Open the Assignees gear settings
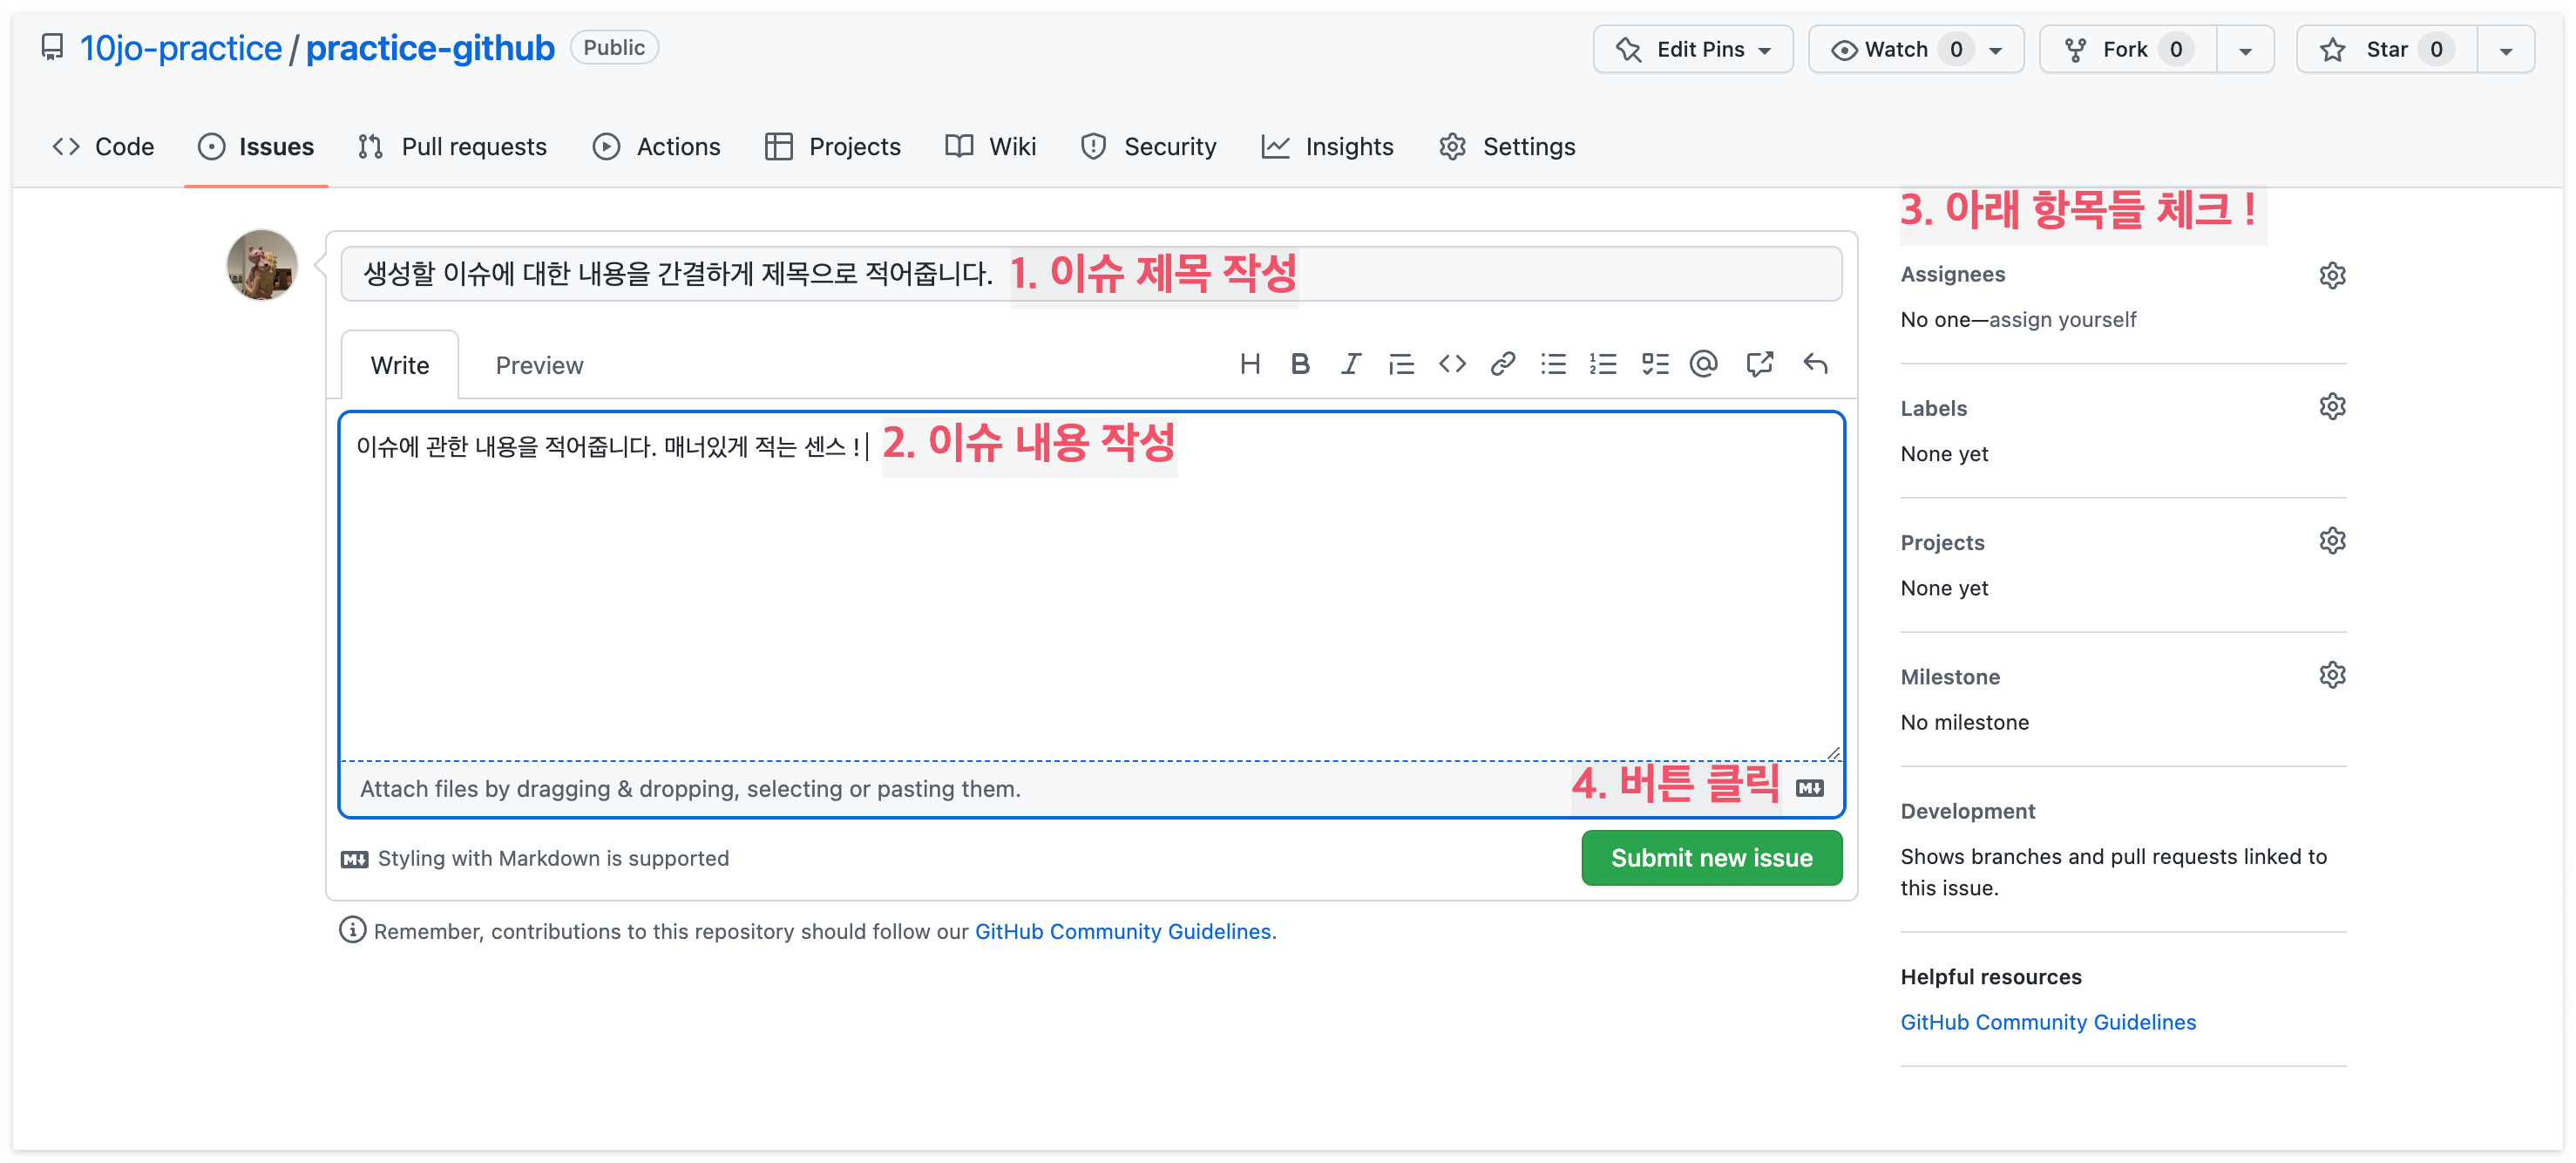2576x1163 pixels. click(2331, 275)
